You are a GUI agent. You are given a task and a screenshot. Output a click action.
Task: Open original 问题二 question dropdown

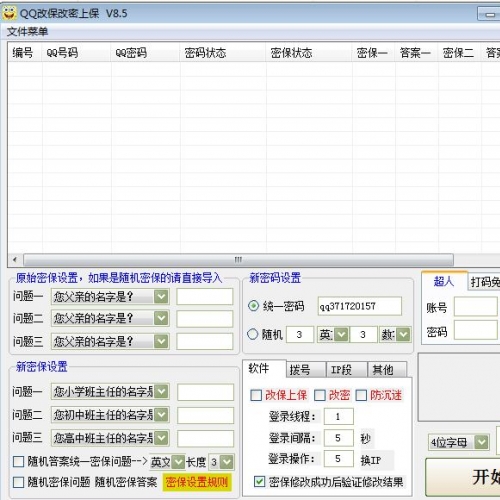(161, 318)
